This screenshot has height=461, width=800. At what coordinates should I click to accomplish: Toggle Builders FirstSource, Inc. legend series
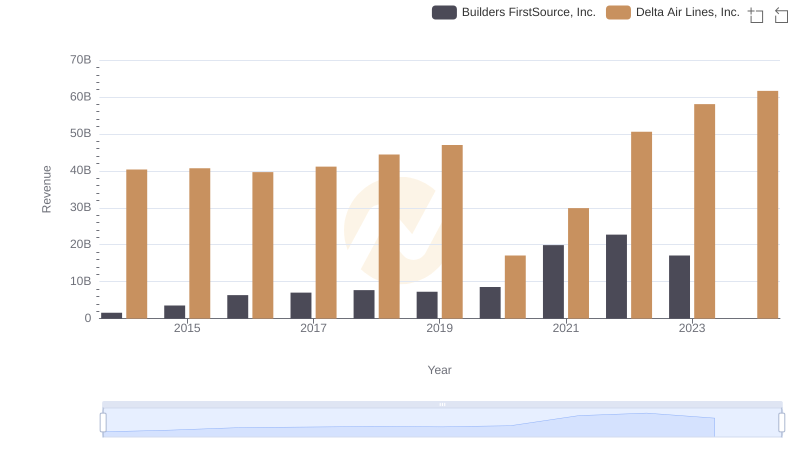pos(514,12)
